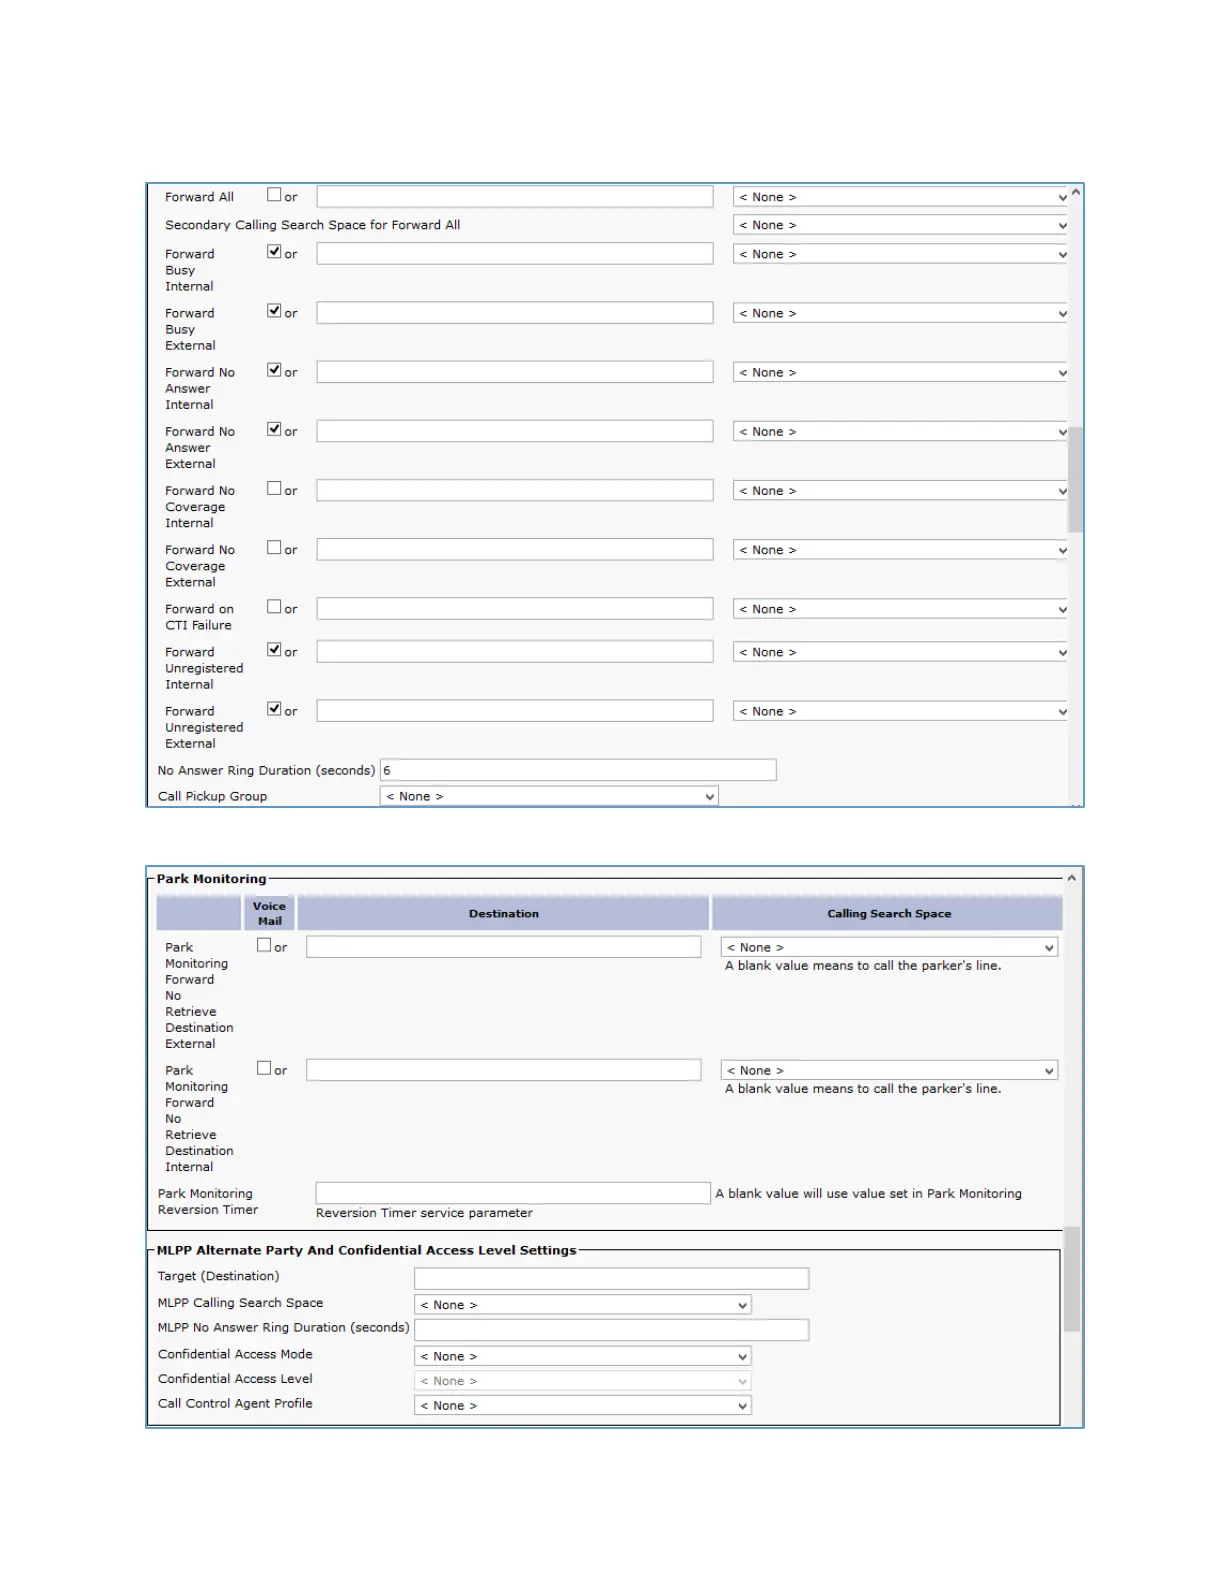This screenshot has width=1224, height=1584.
Task: Click Park Monitoring Internal destination field
Action: point(504,1070)
